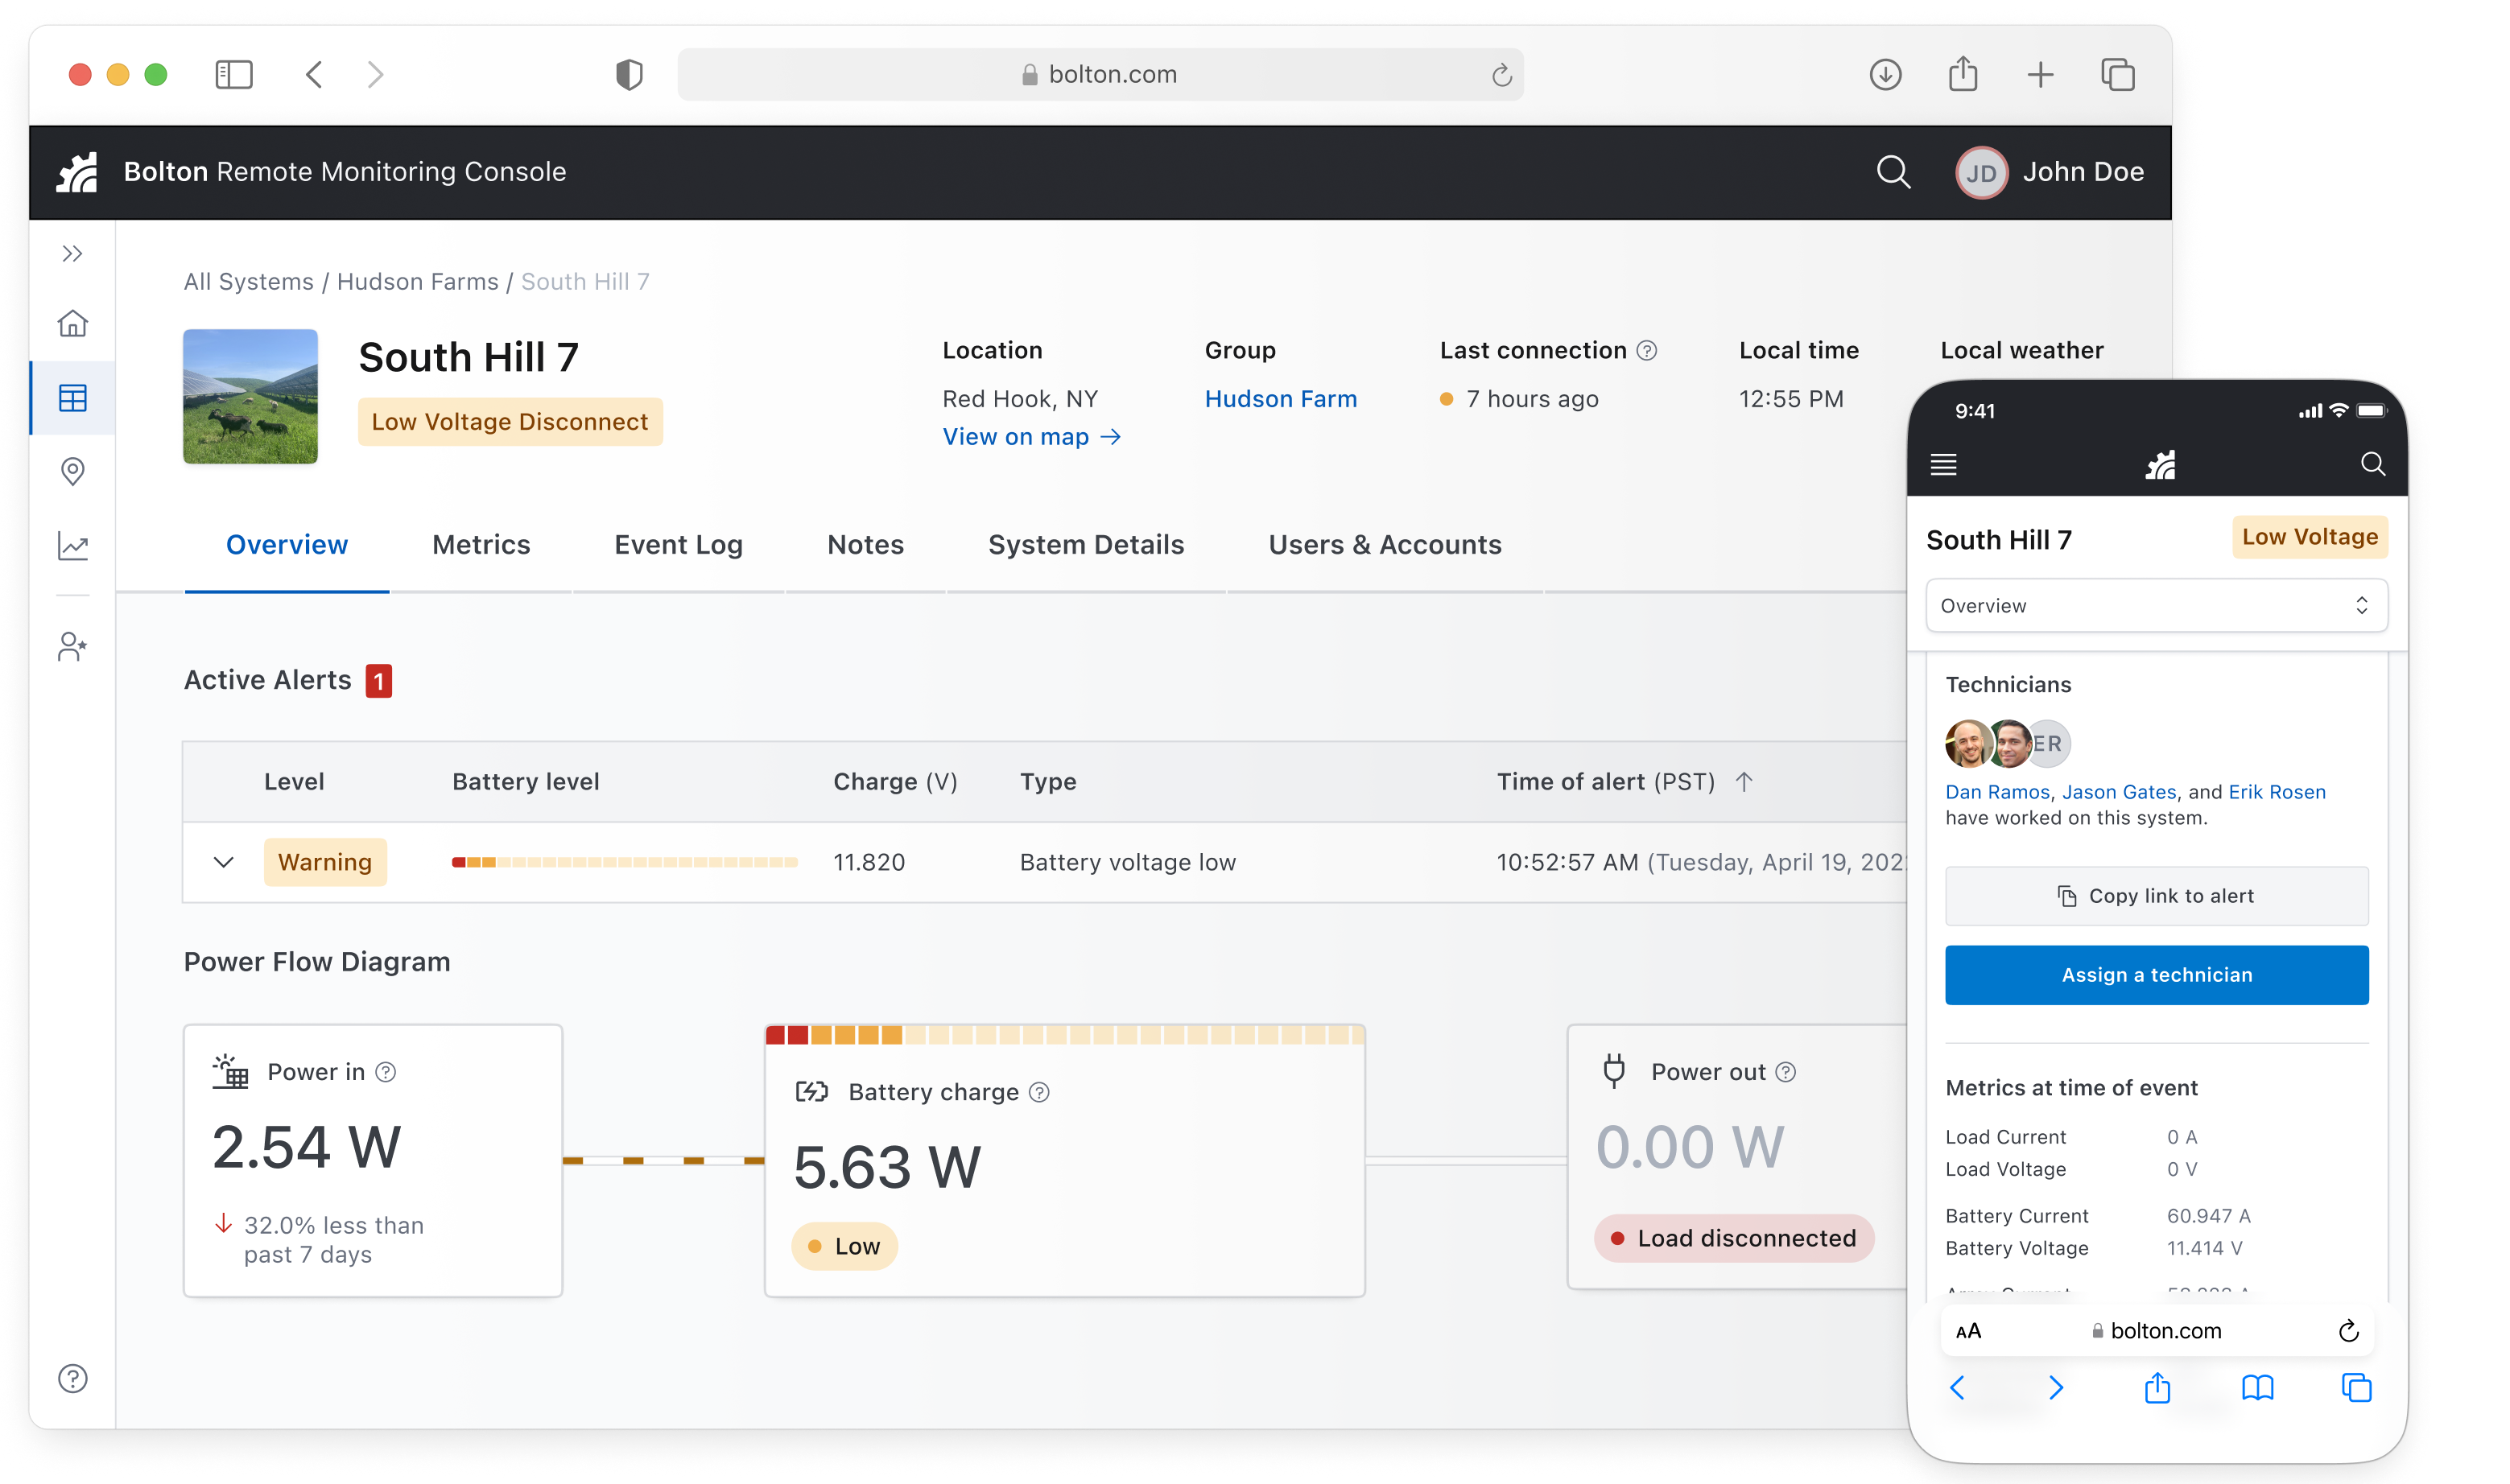Click Assign a technician button

click(2156, 975)
